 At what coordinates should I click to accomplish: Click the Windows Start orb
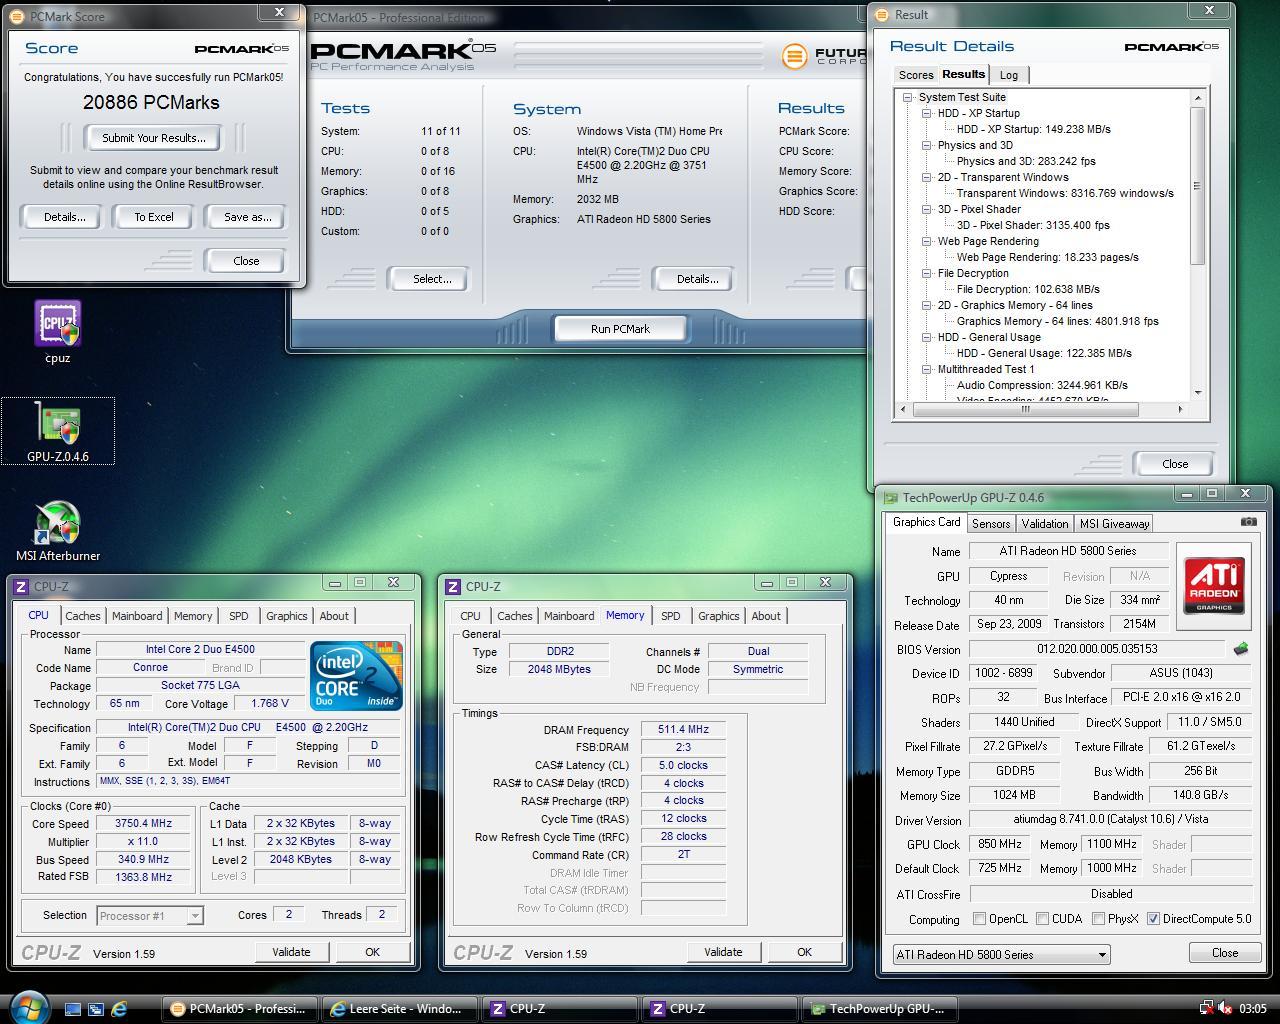pyautogui.click(x=27, y=1006)
